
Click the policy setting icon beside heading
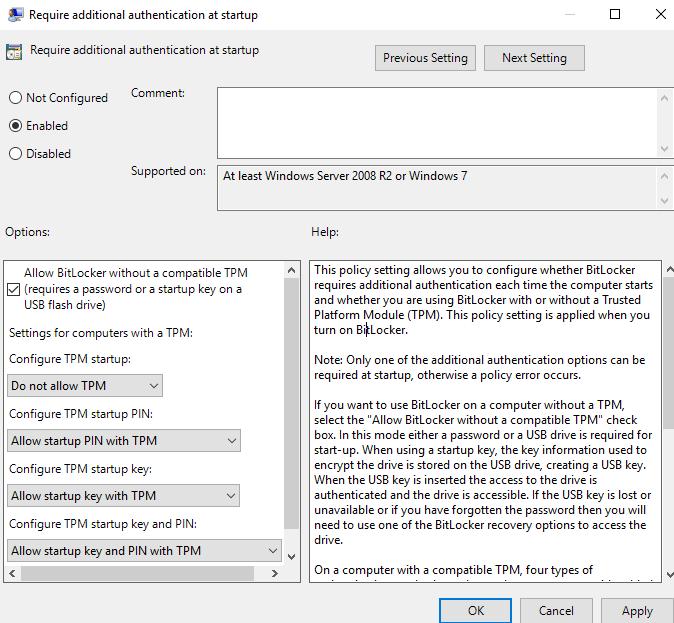(x=14, y=52)
